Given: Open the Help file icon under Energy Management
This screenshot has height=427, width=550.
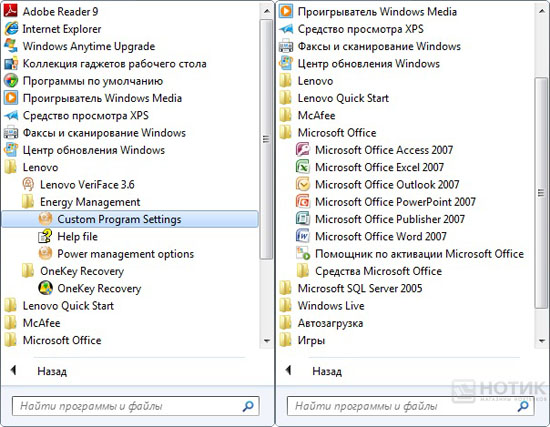Looking at the screenshot, I should (x=45, y=236).
